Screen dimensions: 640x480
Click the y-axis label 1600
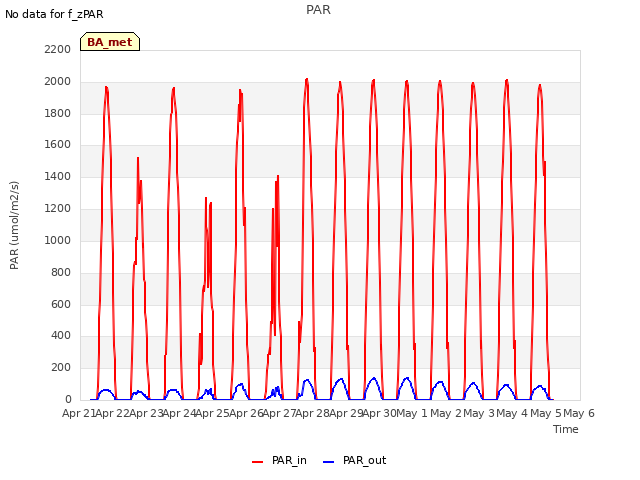click(x=58, y=144)
